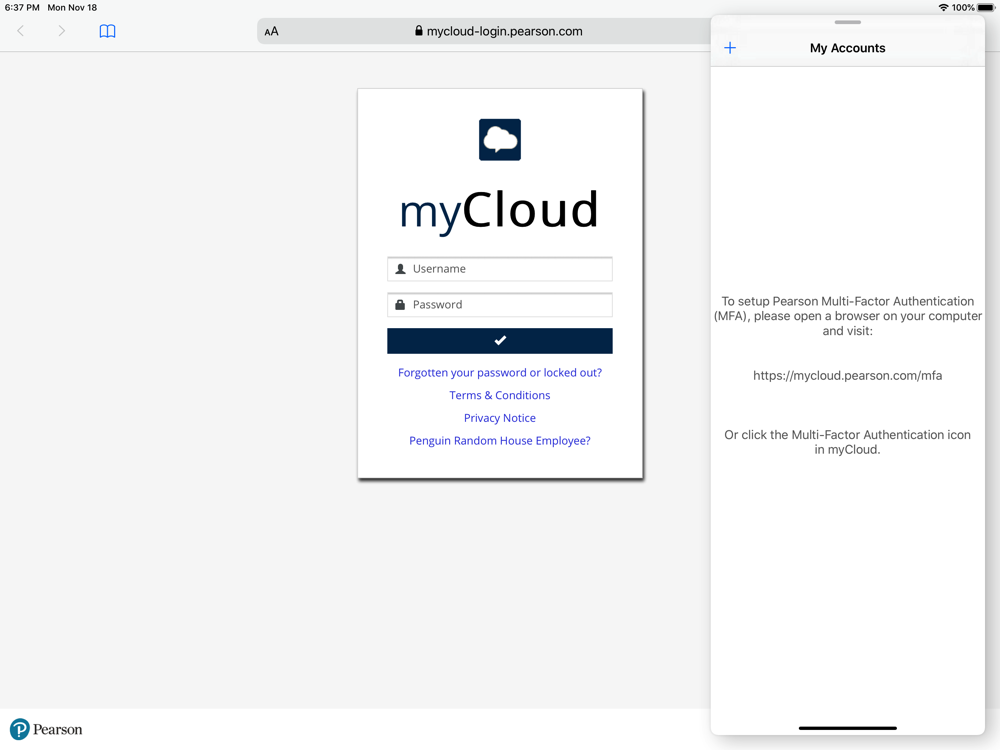Submit login with the checkmark button

[x=500, y=341]
